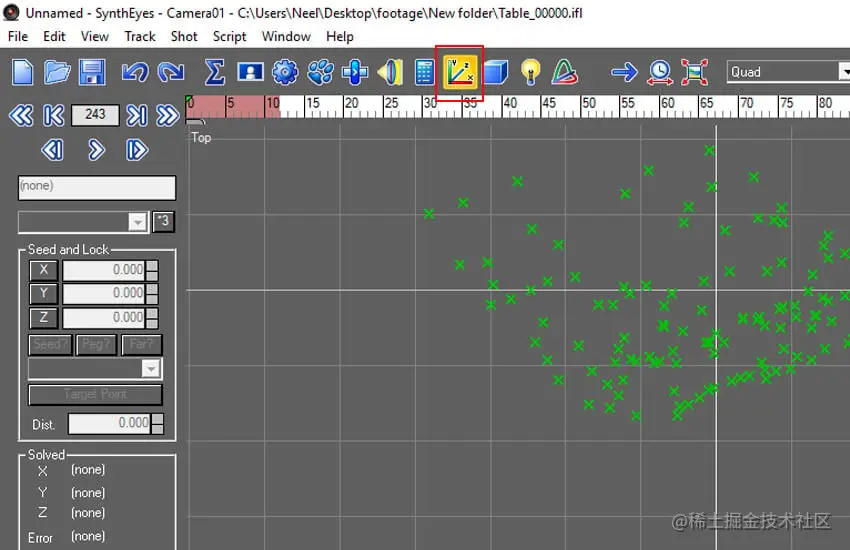Click the Dist. value field

tap(110, 424)
